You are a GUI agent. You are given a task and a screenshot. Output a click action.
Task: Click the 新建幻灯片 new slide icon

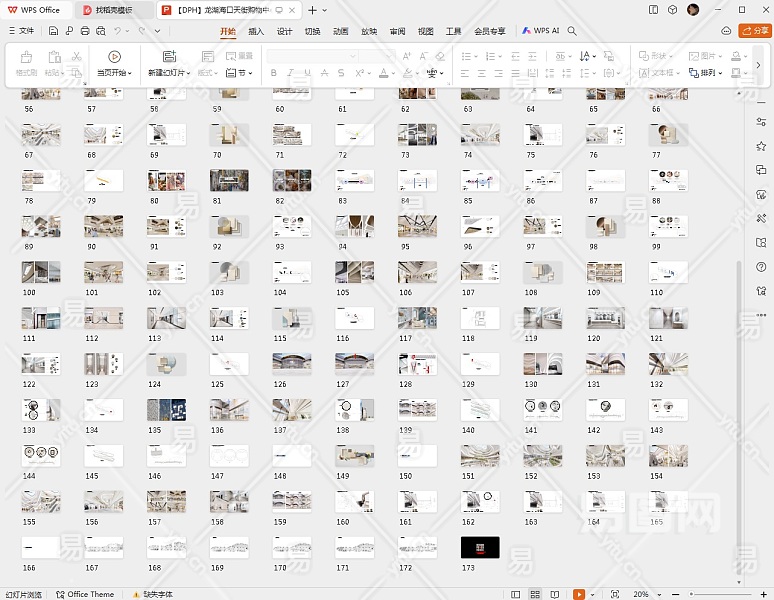168,57
